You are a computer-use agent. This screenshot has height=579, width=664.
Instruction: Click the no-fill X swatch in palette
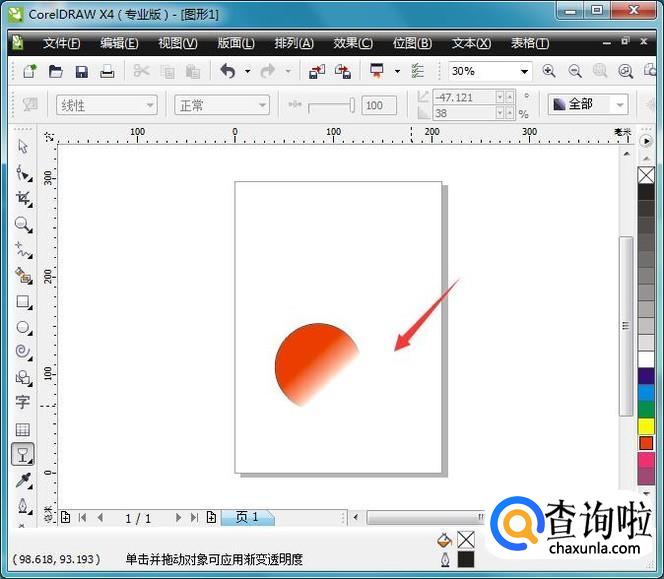click(x=646, y=176)
